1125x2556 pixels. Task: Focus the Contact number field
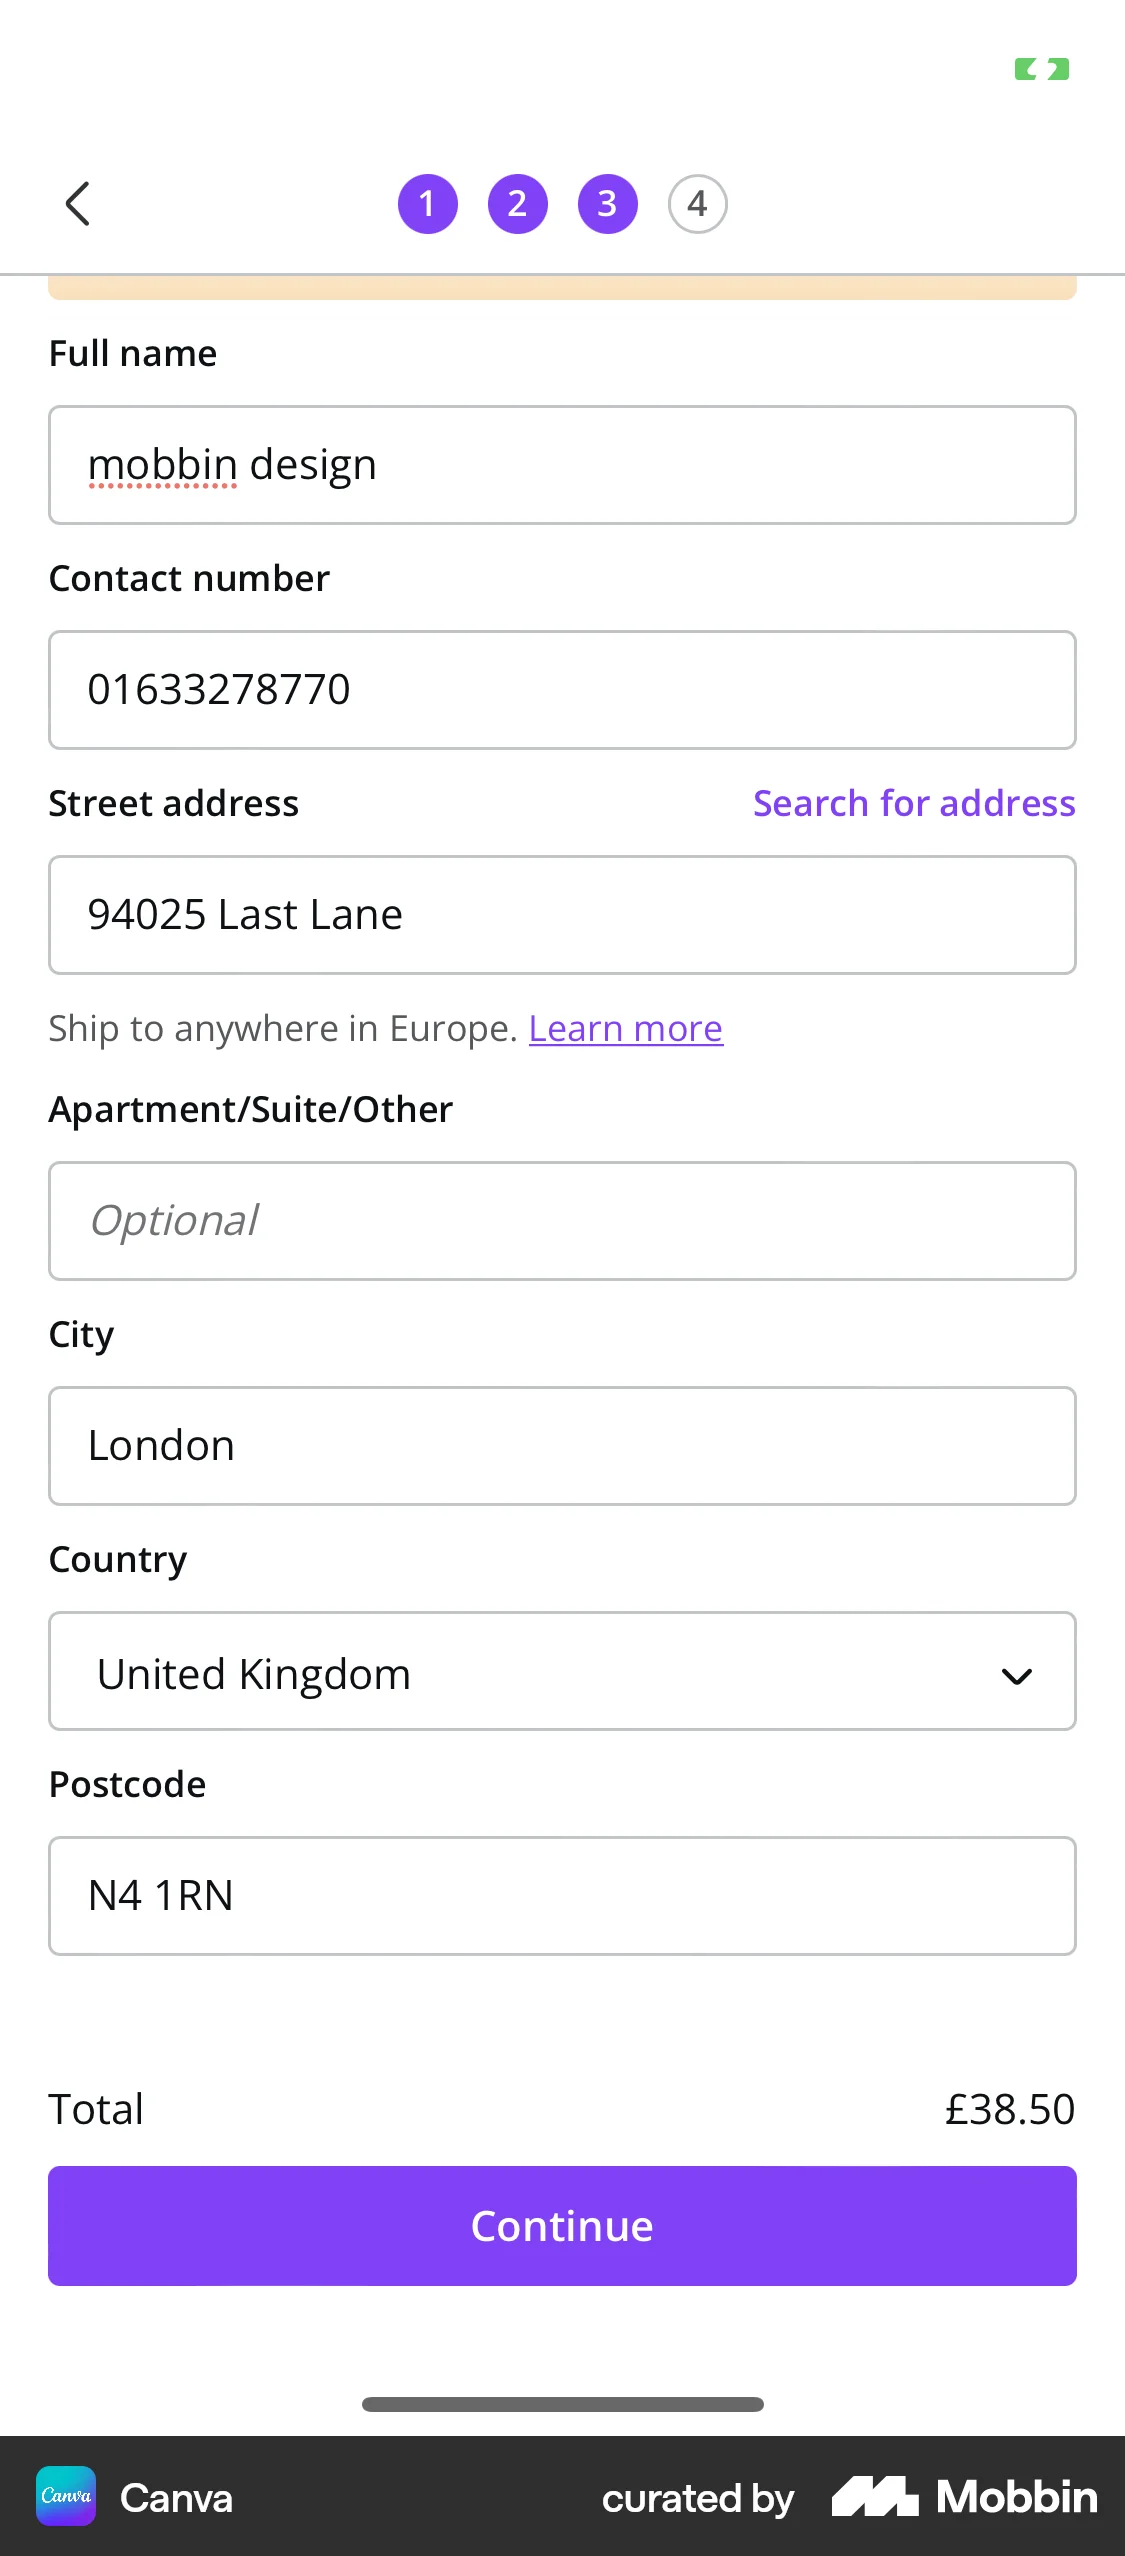tap(562, 690)
